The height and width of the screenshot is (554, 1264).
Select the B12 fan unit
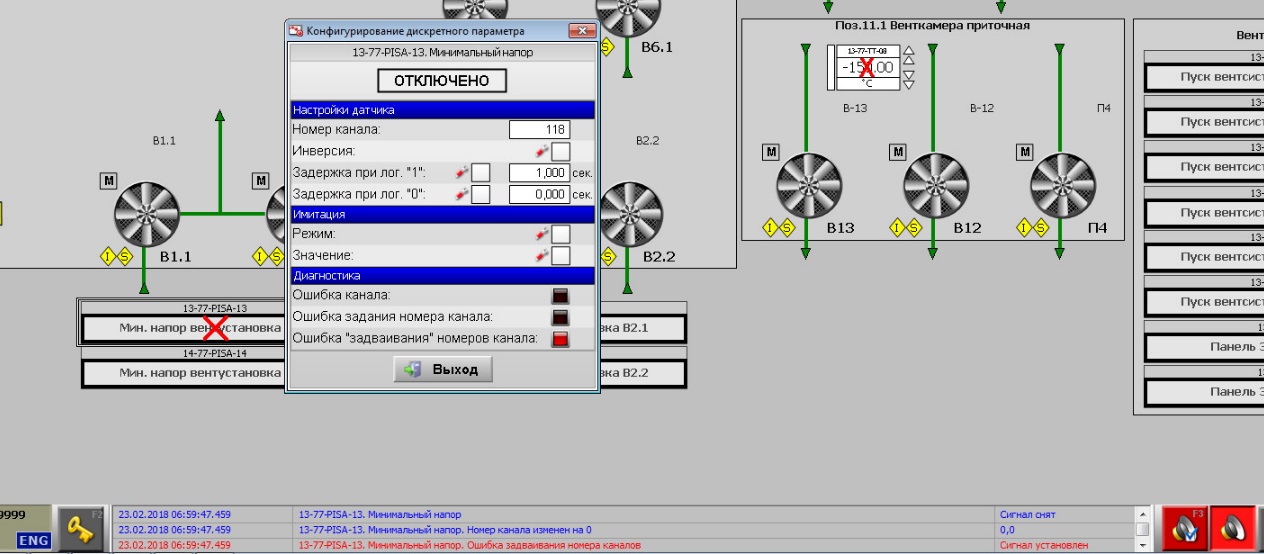935,185
